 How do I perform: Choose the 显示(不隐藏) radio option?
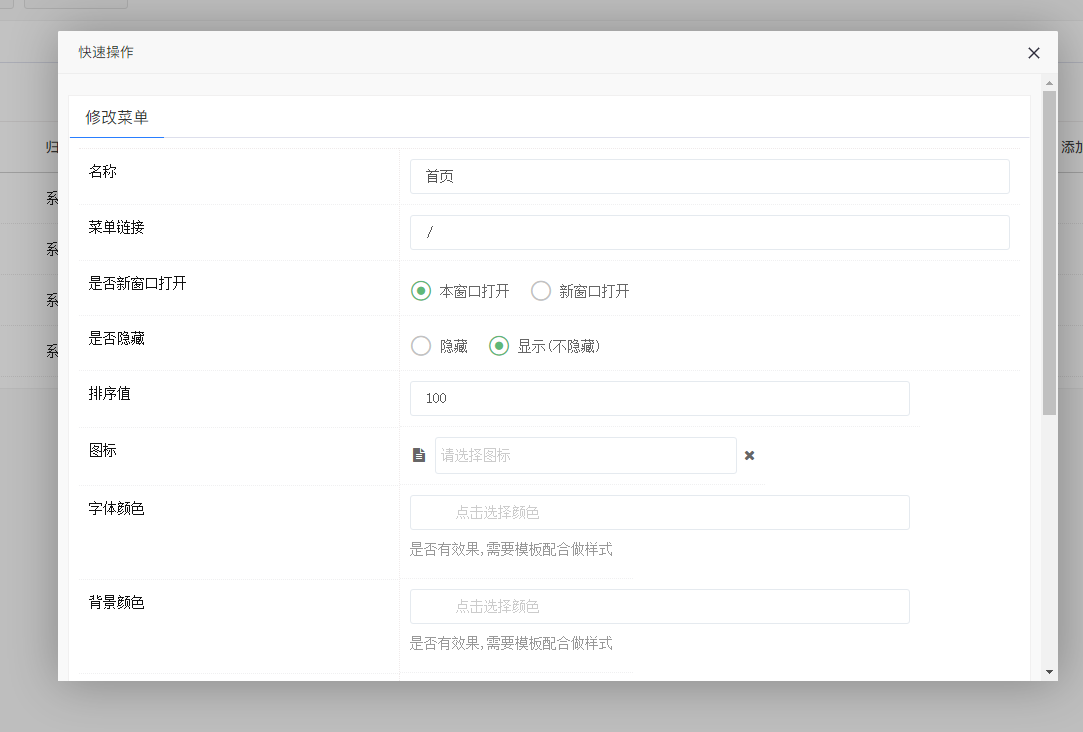[x=499, y=346]
